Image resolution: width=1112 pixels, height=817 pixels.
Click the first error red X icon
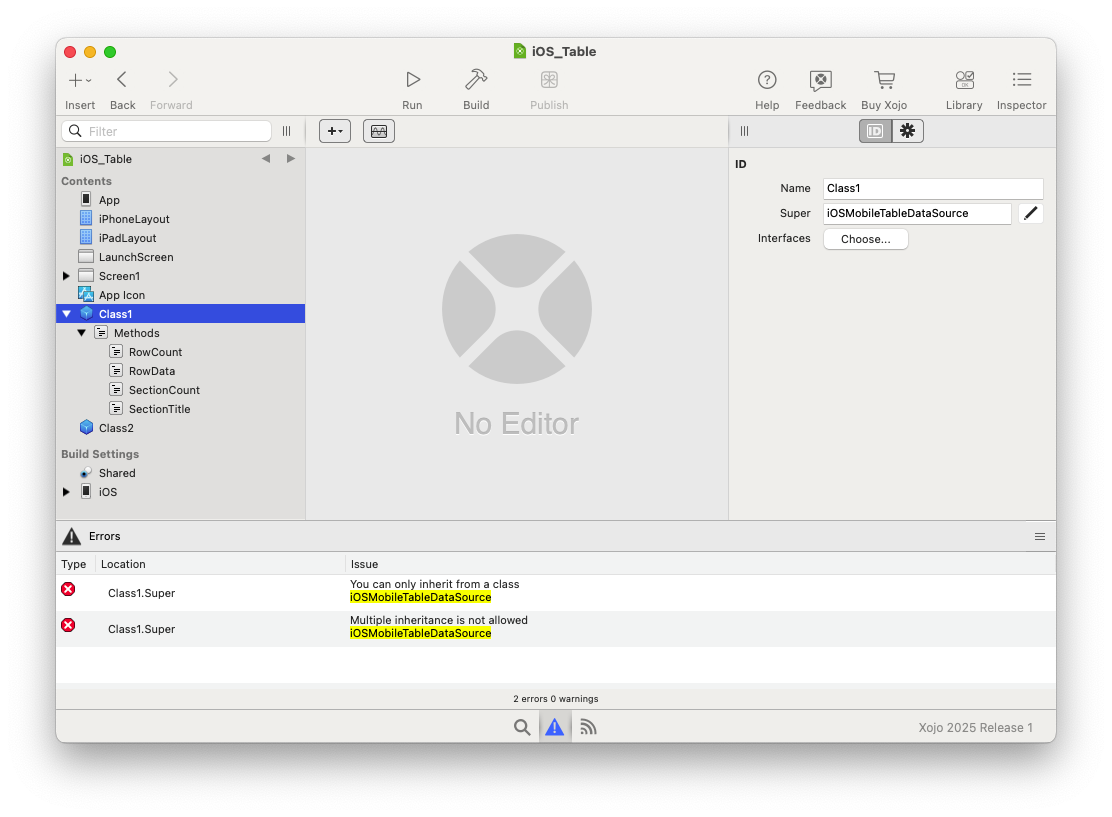tap(68, 589)
